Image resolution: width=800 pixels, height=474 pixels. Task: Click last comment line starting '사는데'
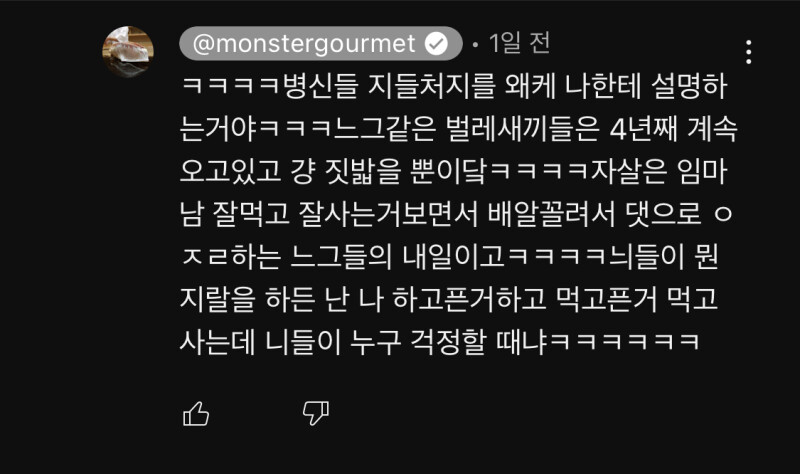coord(439,342)
